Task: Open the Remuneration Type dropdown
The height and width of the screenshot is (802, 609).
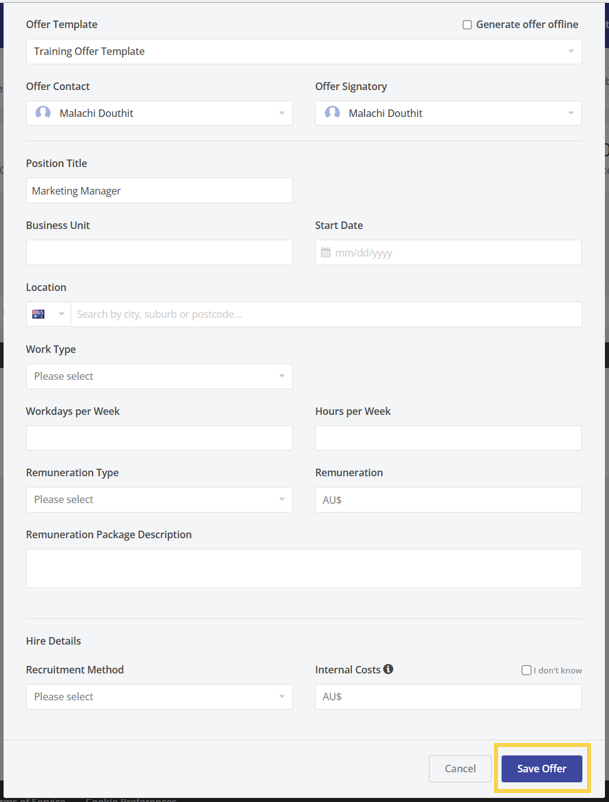Action: pyautogui.click(x=159, y=499)
